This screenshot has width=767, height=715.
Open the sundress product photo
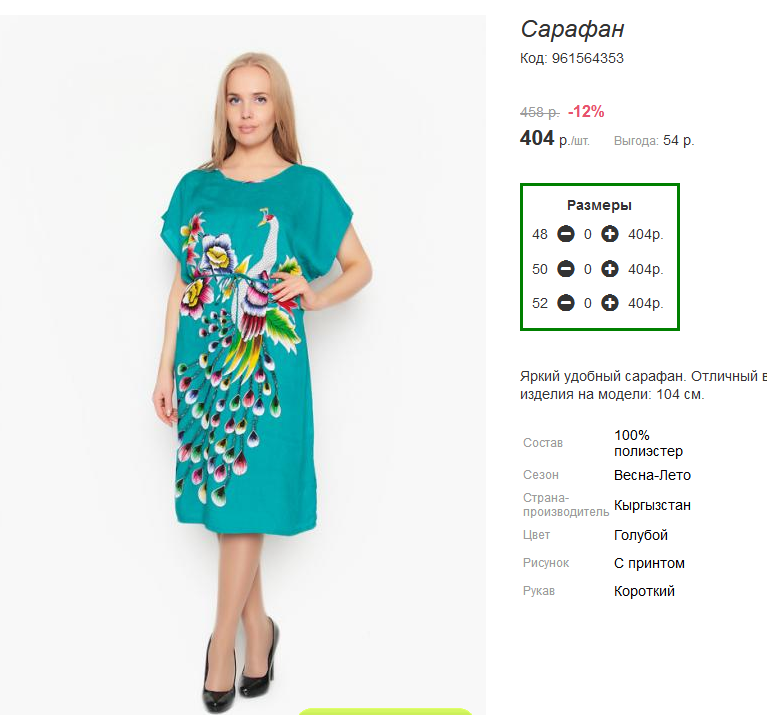click(243, 364)
